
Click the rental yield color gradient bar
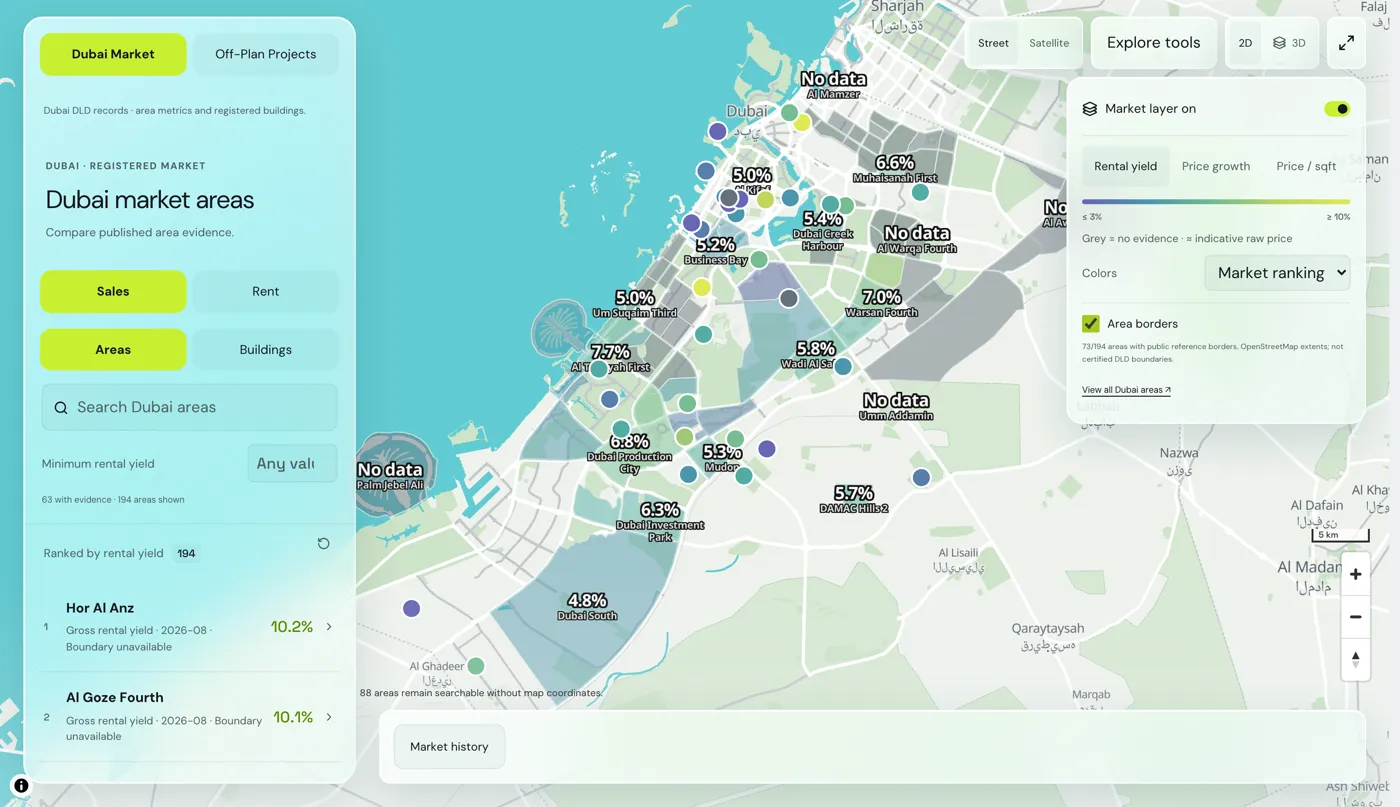(1216, 202)
